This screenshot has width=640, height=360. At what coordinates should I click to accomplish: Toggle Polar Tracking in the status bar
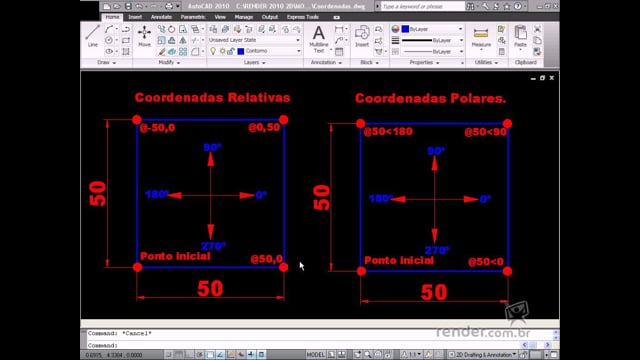pyautogui.click(x=200, y=354)
